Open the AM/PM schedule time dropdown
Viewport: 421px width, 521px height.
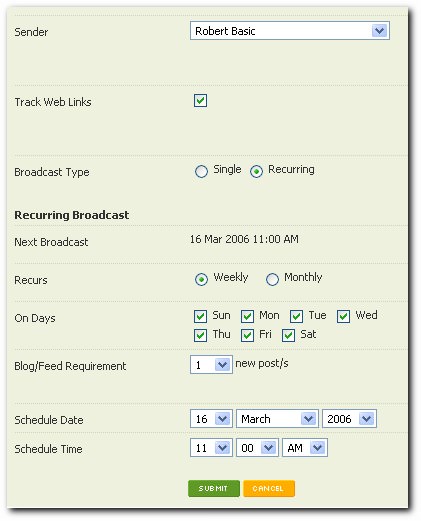305,448
